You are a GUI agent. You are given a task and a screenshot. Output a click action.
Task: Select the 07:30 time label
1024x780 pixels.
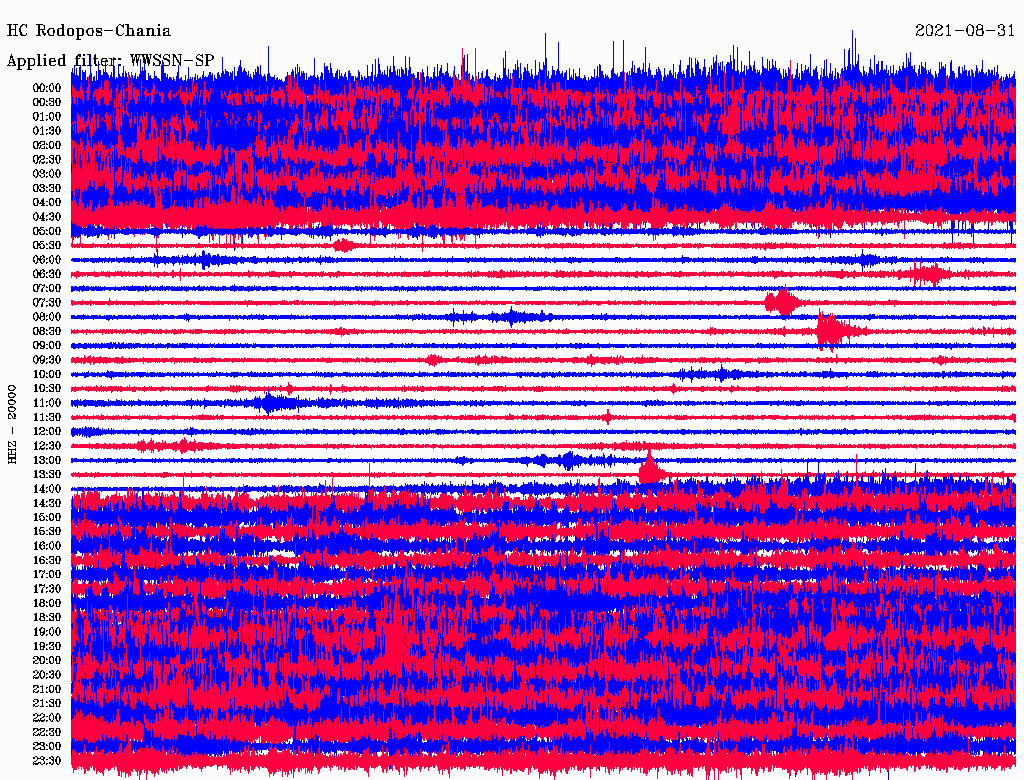click(47, 303)
